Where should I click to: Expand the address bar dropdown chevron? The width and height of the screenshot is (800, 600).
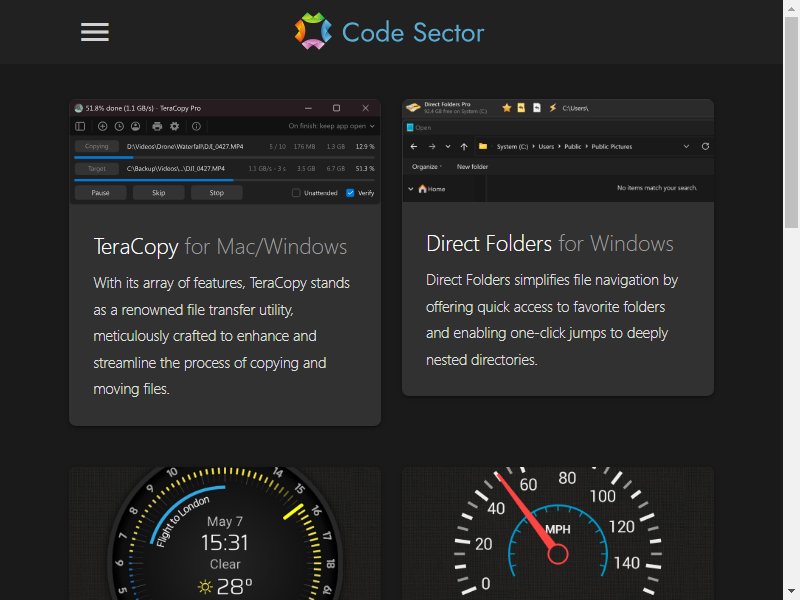tap(686, 146)
